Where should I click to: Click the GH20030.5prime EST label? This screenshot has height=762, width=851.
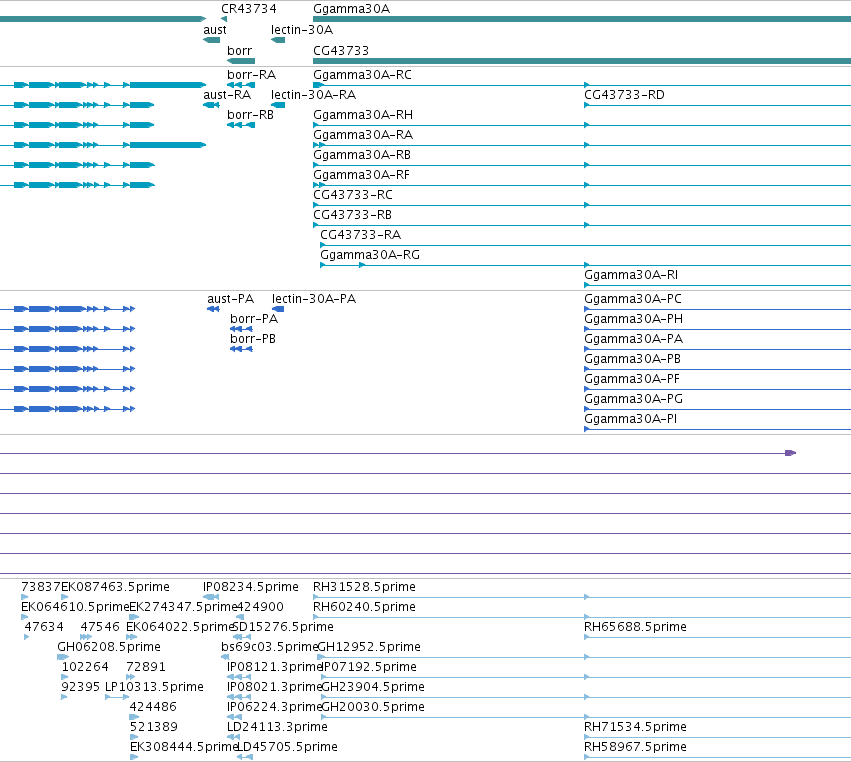click(x=373, y=707)
